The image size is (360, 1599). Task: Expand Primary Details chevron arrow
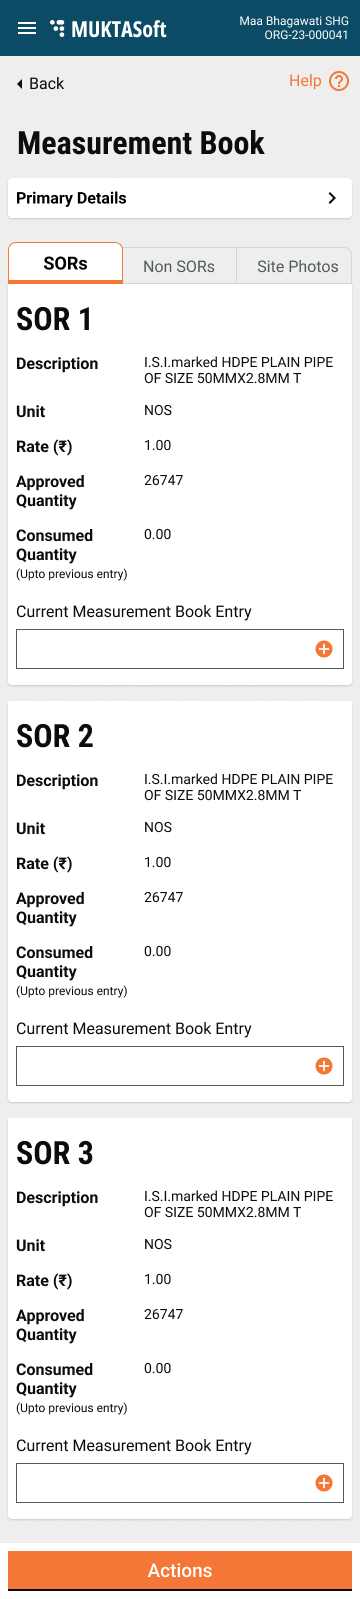tap(332, 198)
